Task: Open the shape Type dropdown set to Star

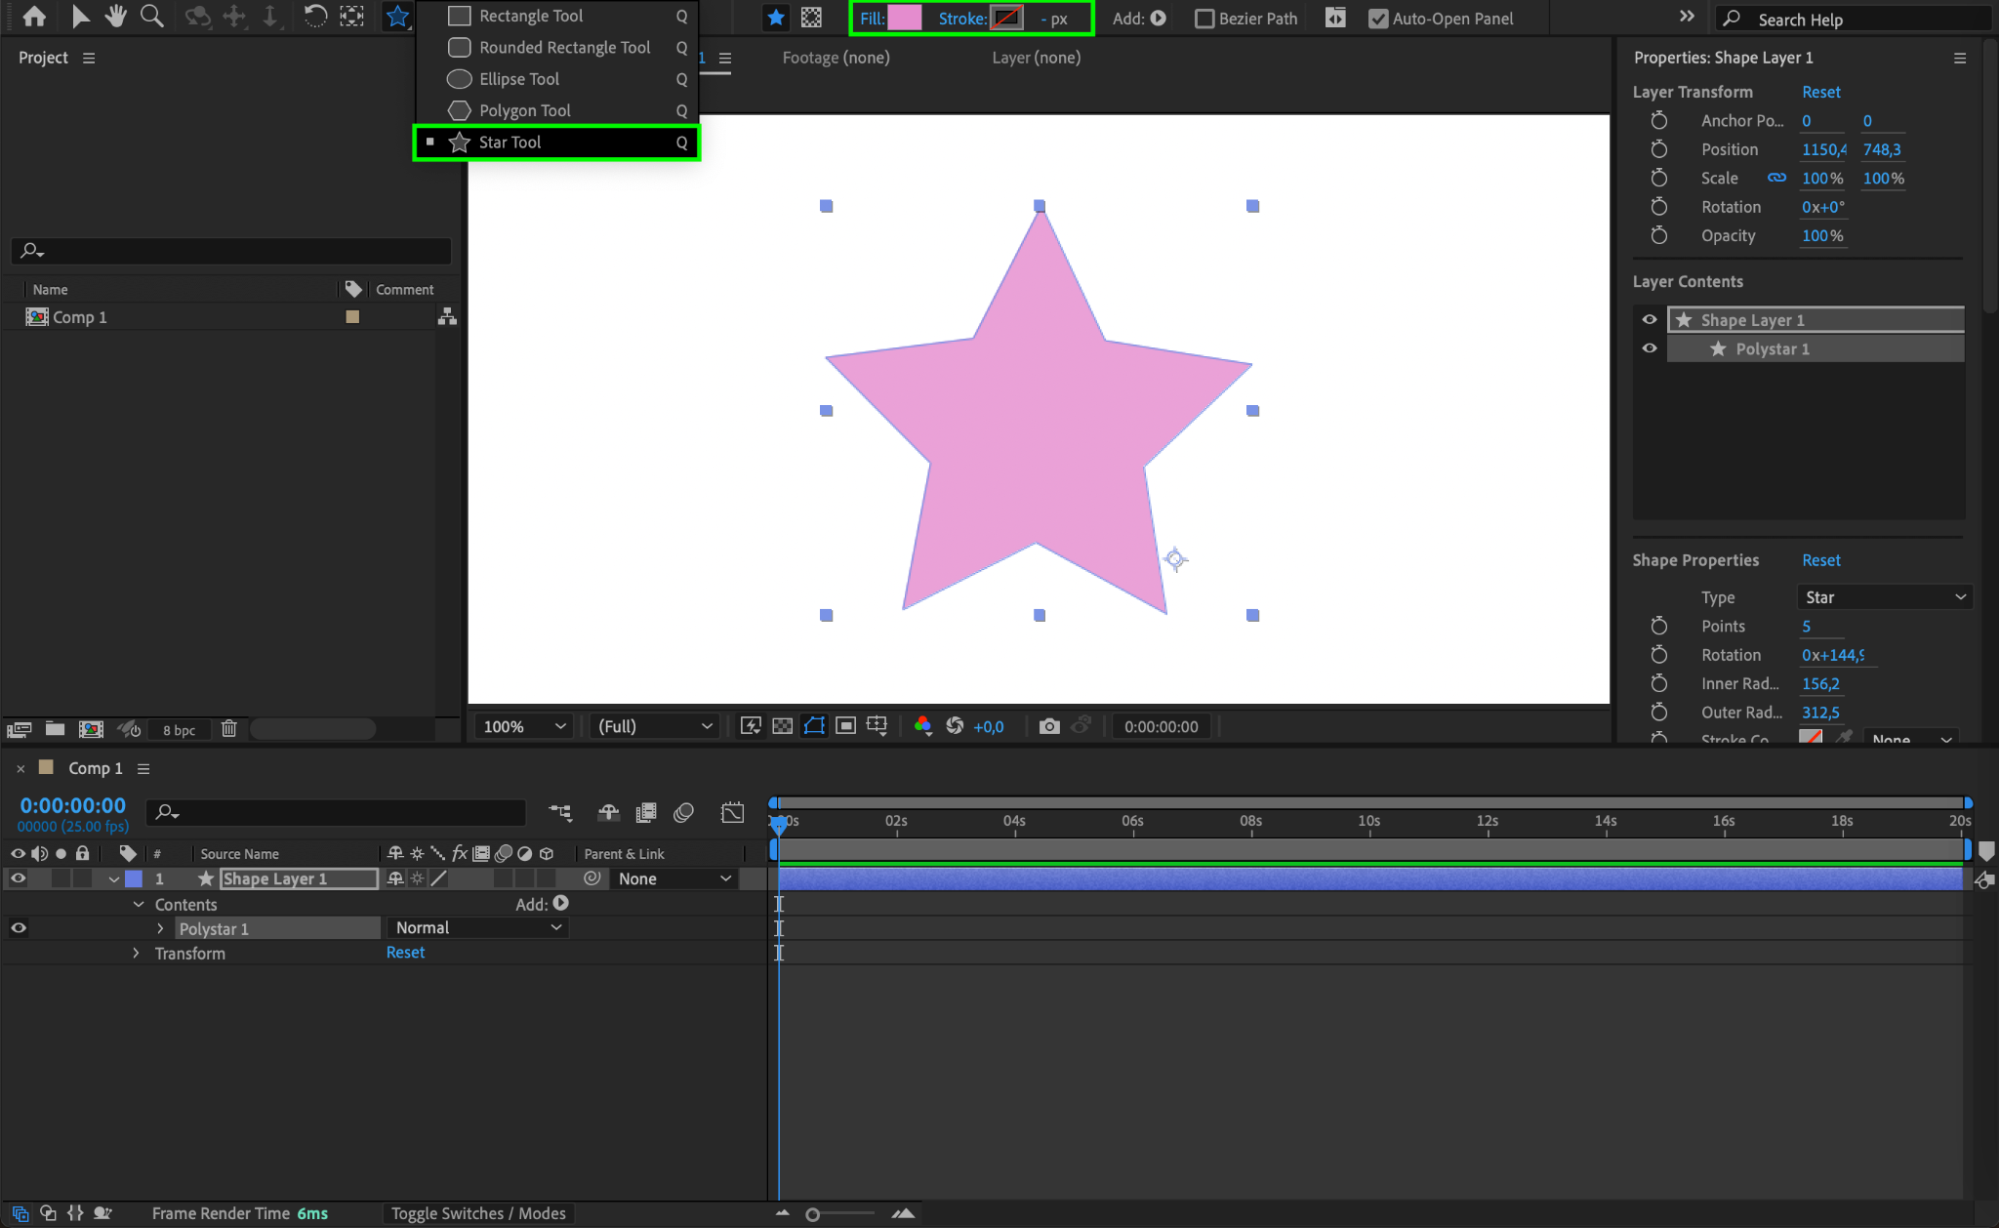Action: [x=1884, y=597]
